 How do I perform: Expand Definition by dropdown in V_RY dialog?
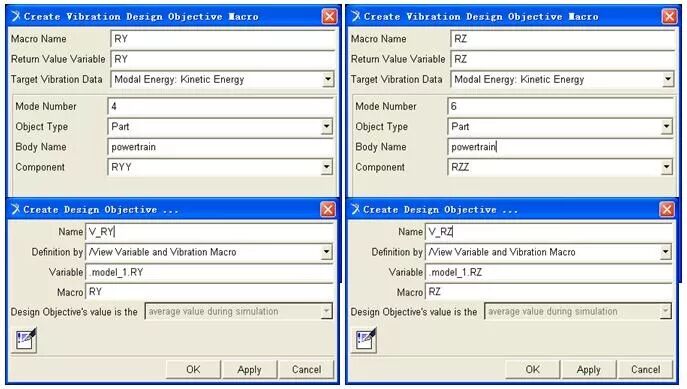point(326,252)
